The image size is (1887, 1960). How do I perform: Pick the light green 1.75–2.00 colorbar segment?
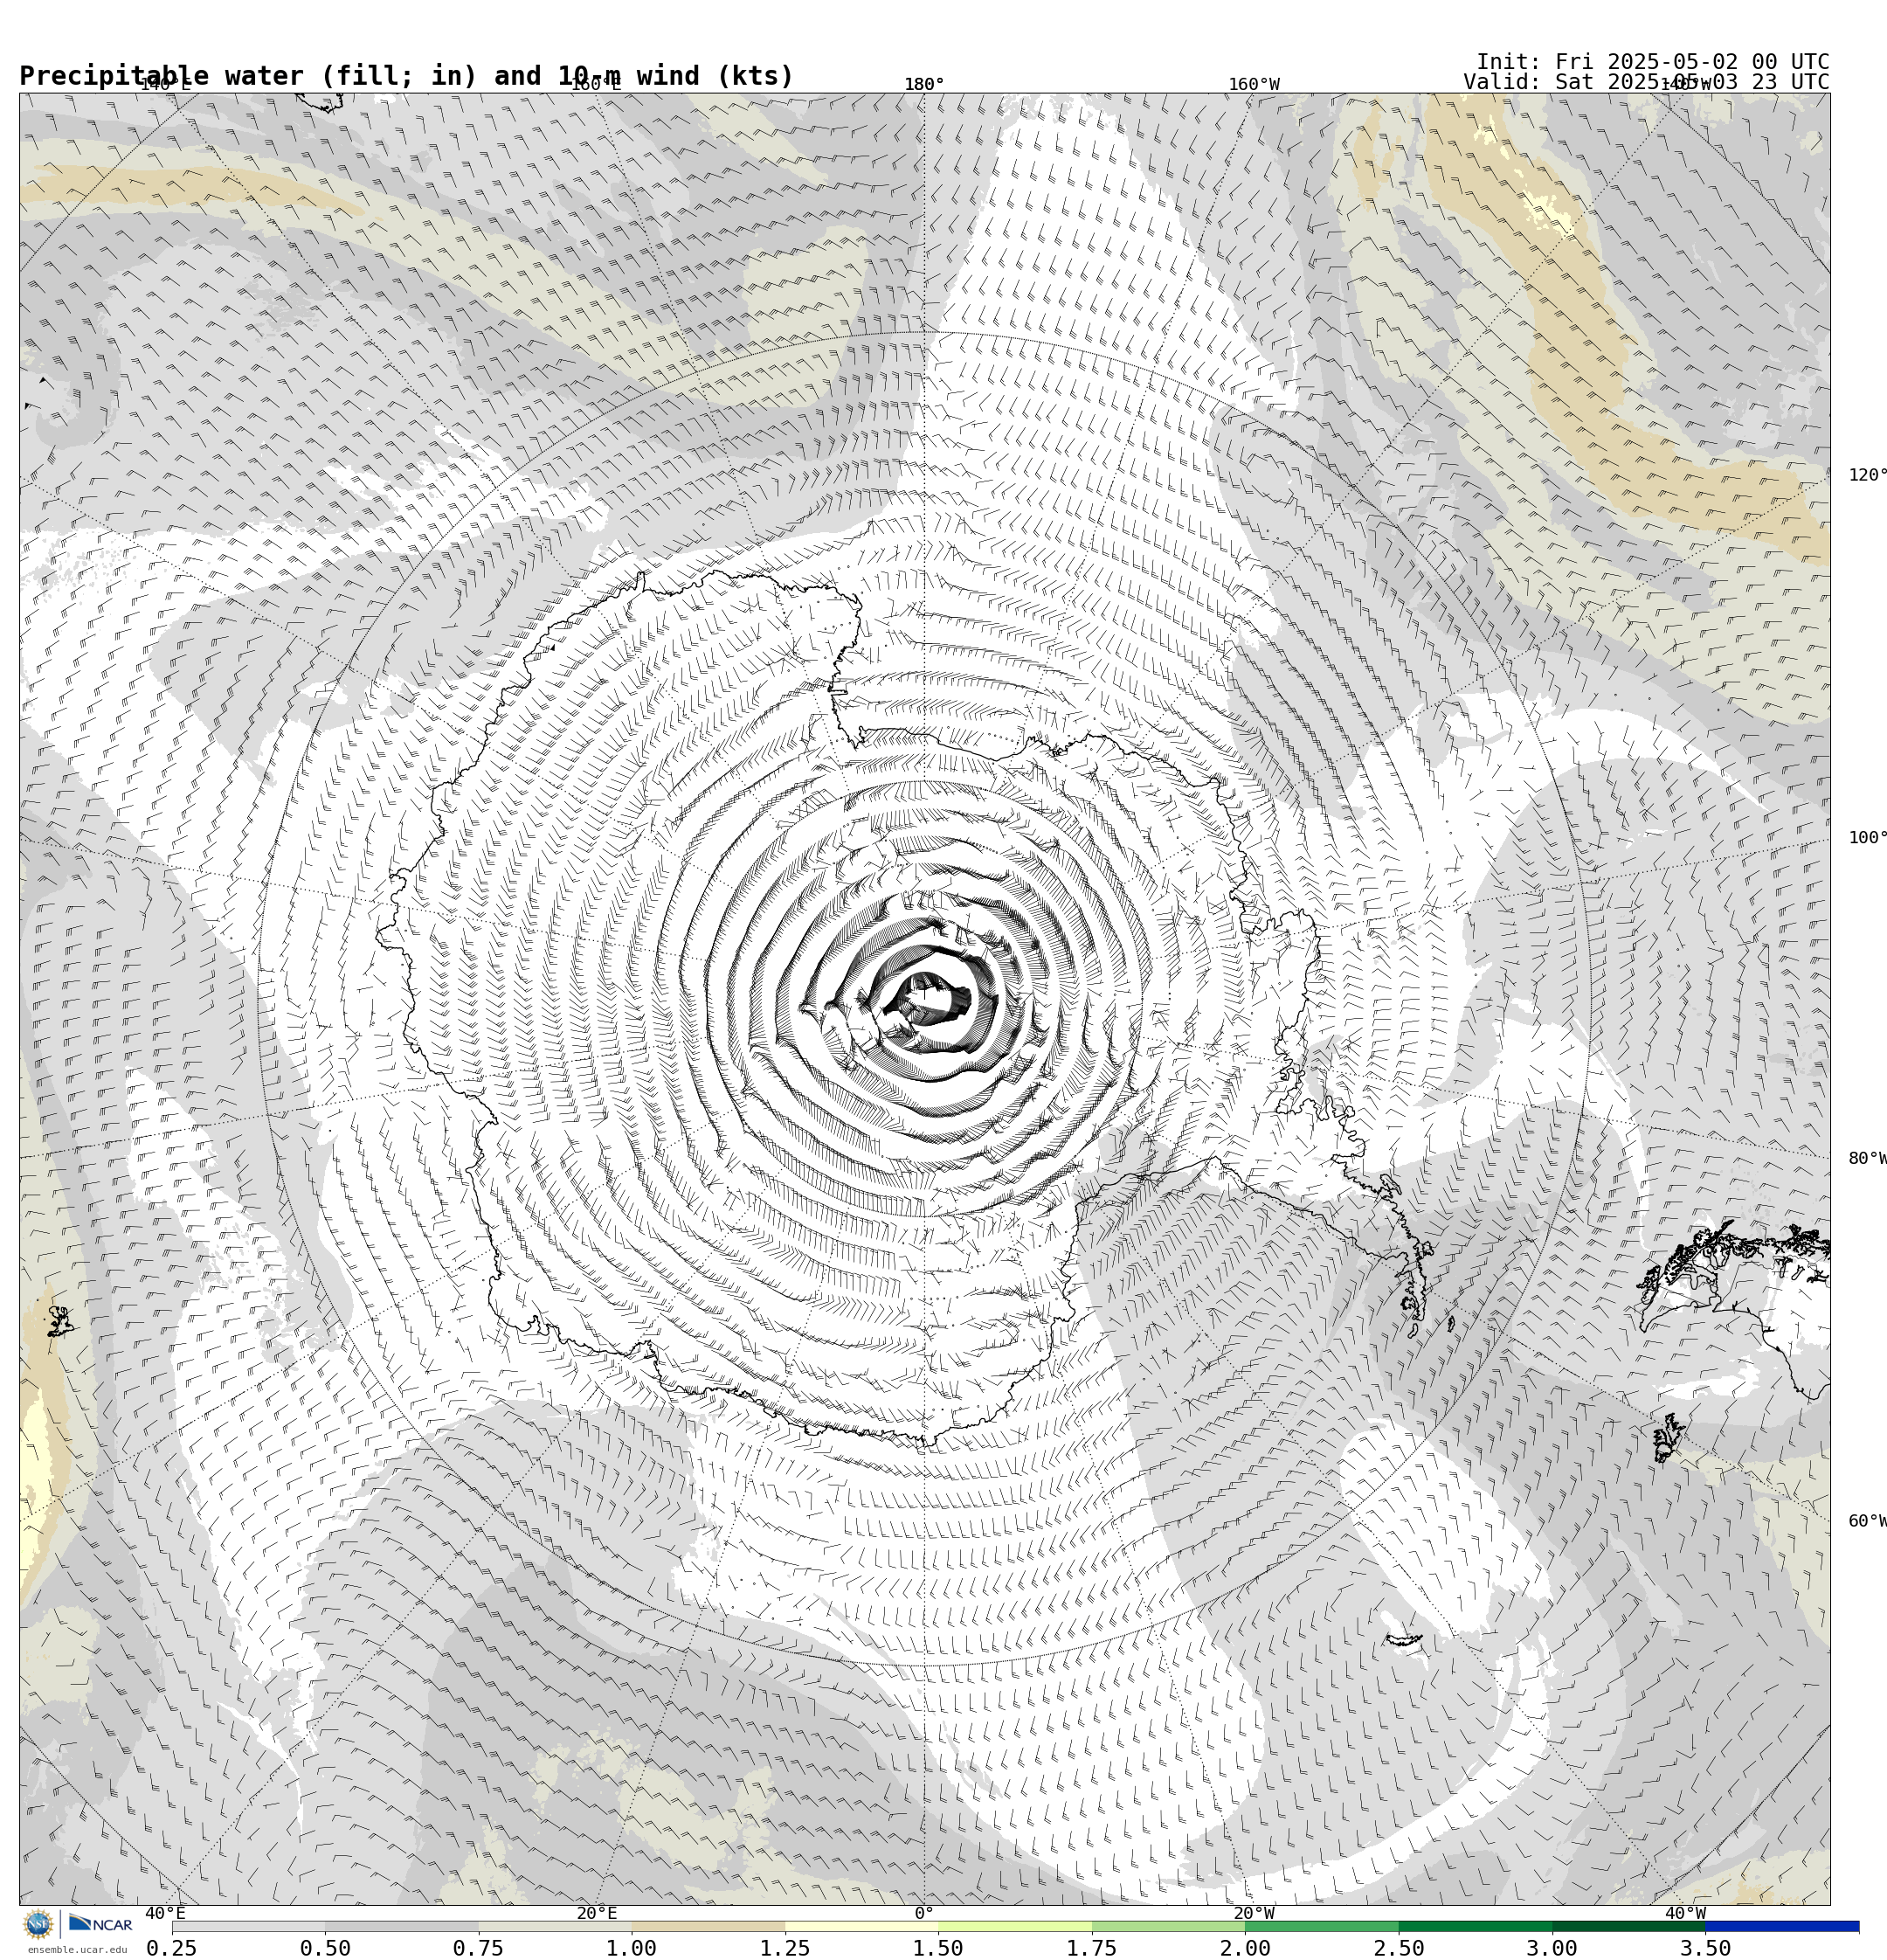pos(1168,1926)
